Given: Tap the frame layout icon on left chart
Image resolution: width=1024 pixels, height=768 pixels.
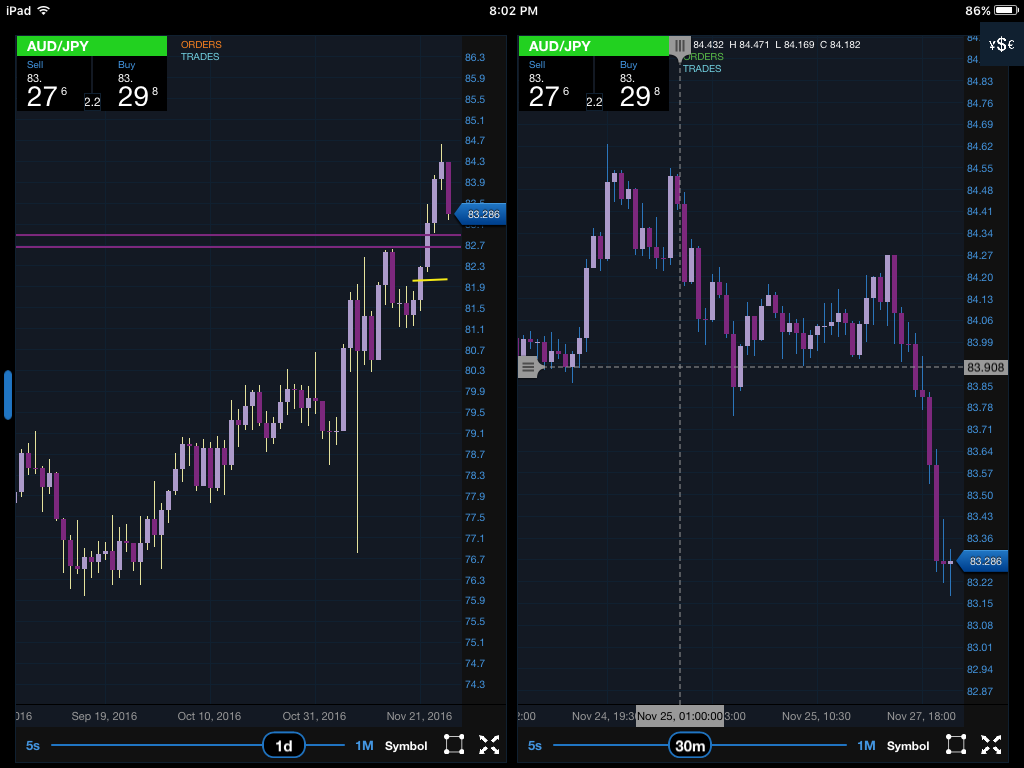Looking at the screenshot, I should [x=454, y=744].
